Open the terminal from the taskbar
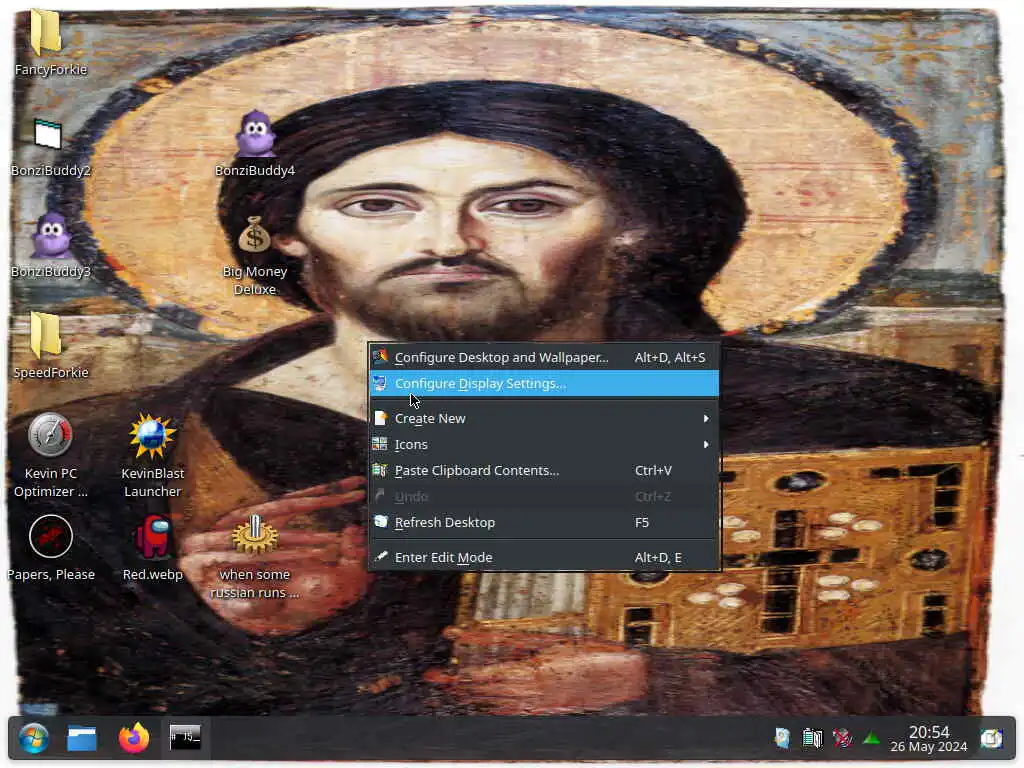The width and height of the screenshot is (1024, 768). pyautogui.click(x=185, y=737)
